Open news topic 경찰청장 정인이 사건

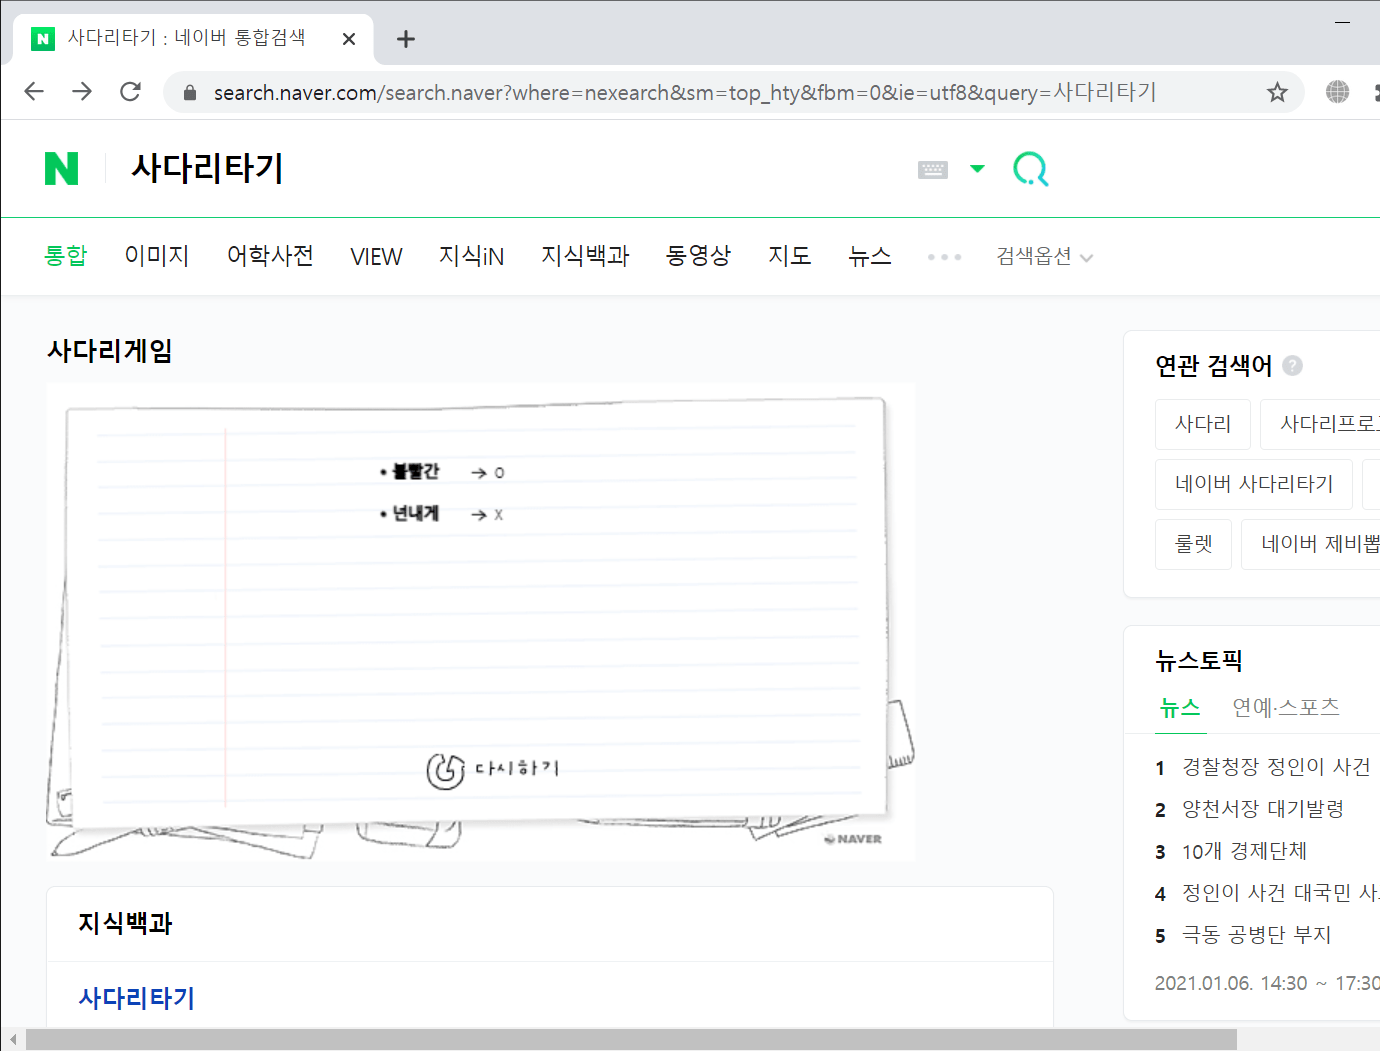click(x=1276, y=767)
